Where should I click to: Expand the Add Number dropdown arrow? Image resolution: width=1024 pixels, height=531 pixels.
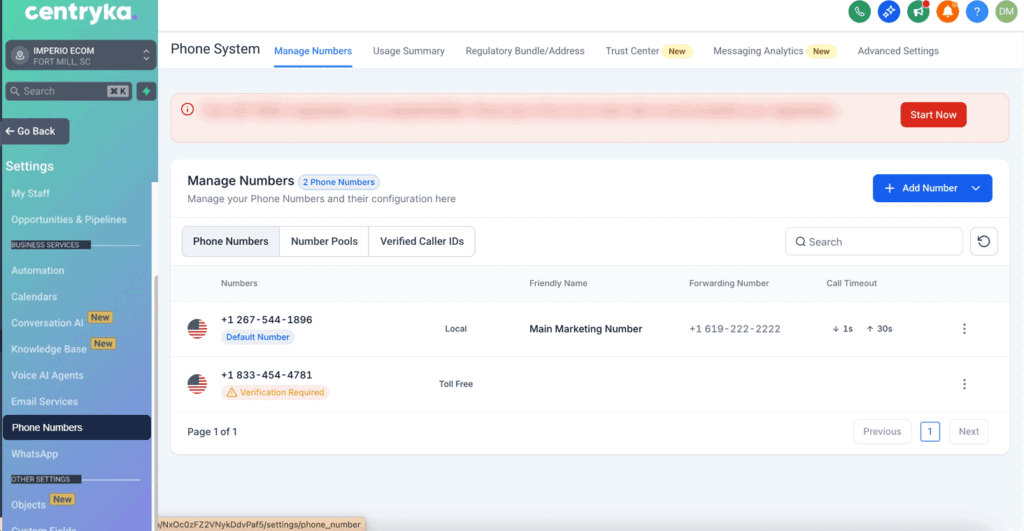tap(976, 188)
